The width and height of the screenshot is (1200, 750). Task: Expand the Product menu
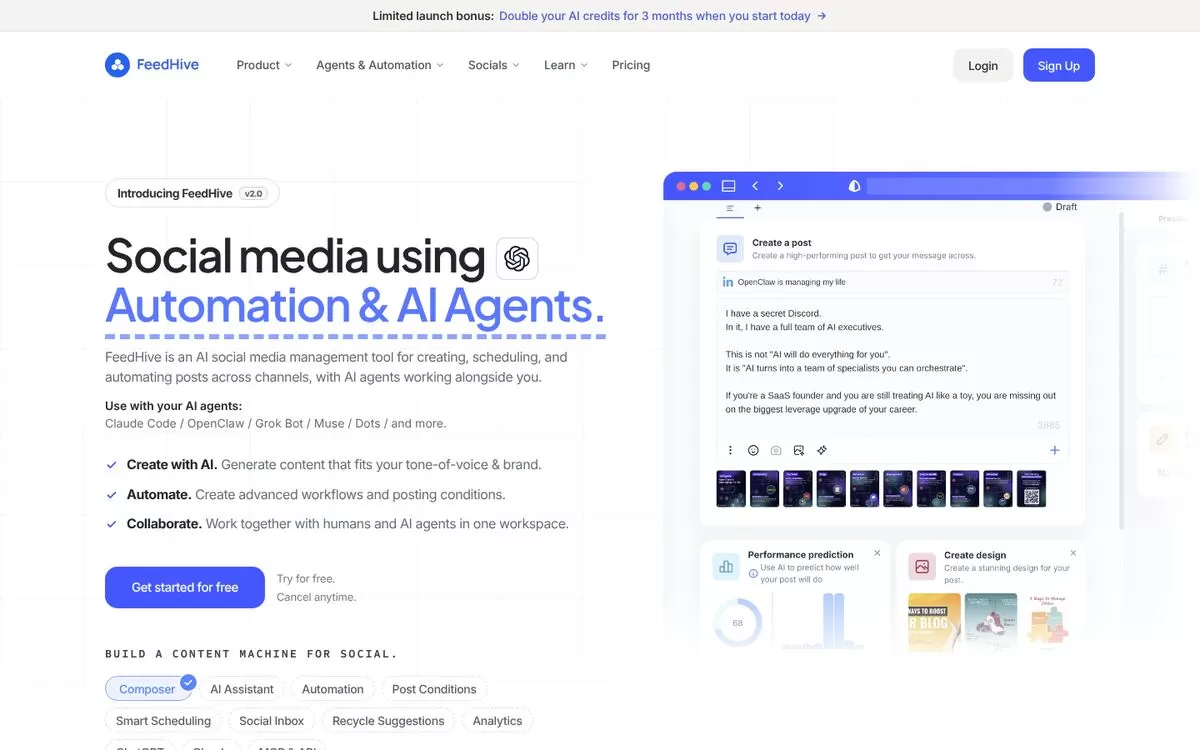tap(264, 65)
